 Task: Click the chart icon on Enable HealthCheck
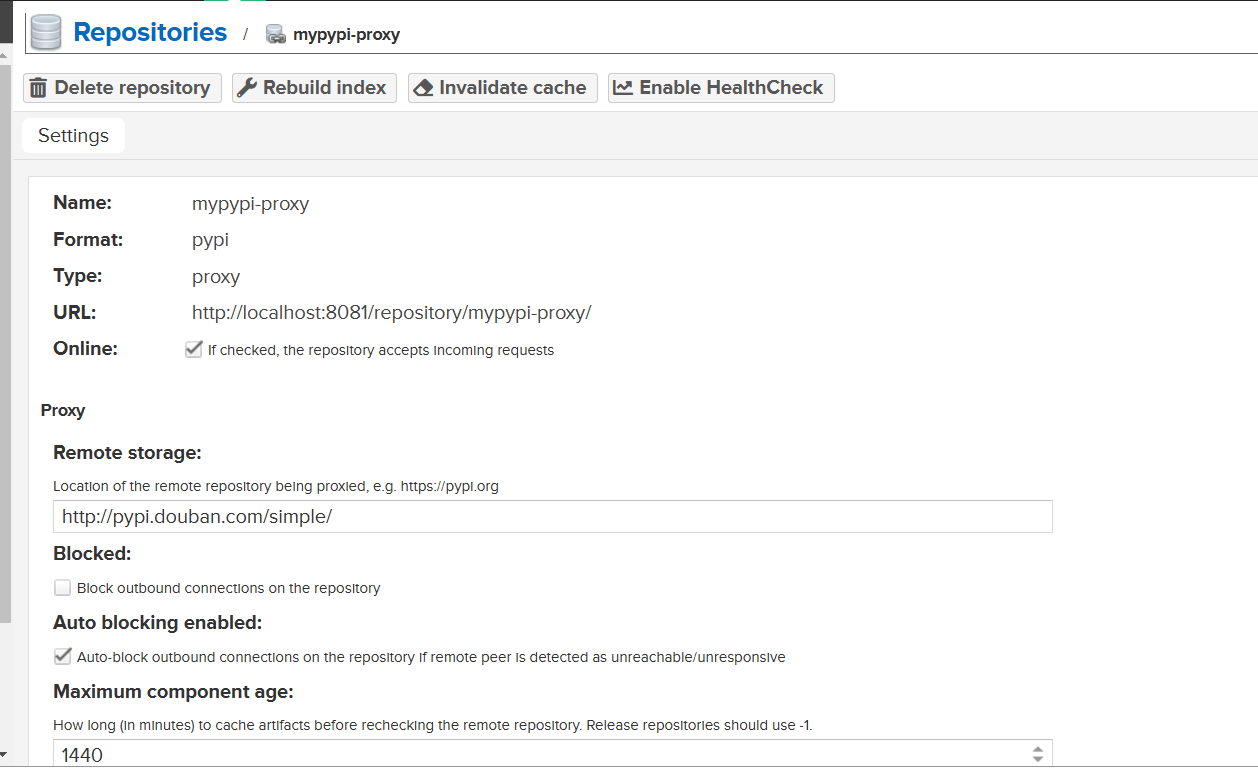coord(623,88)
